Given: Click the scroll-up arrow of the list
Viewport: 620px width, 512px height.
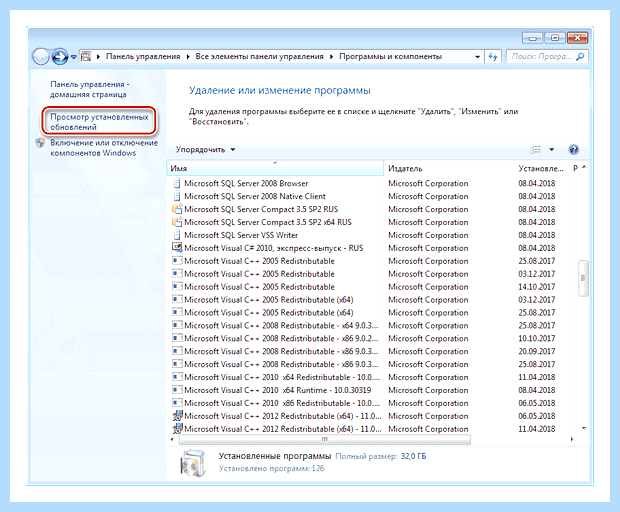Looking at the screenshot, I should point(584,168).
